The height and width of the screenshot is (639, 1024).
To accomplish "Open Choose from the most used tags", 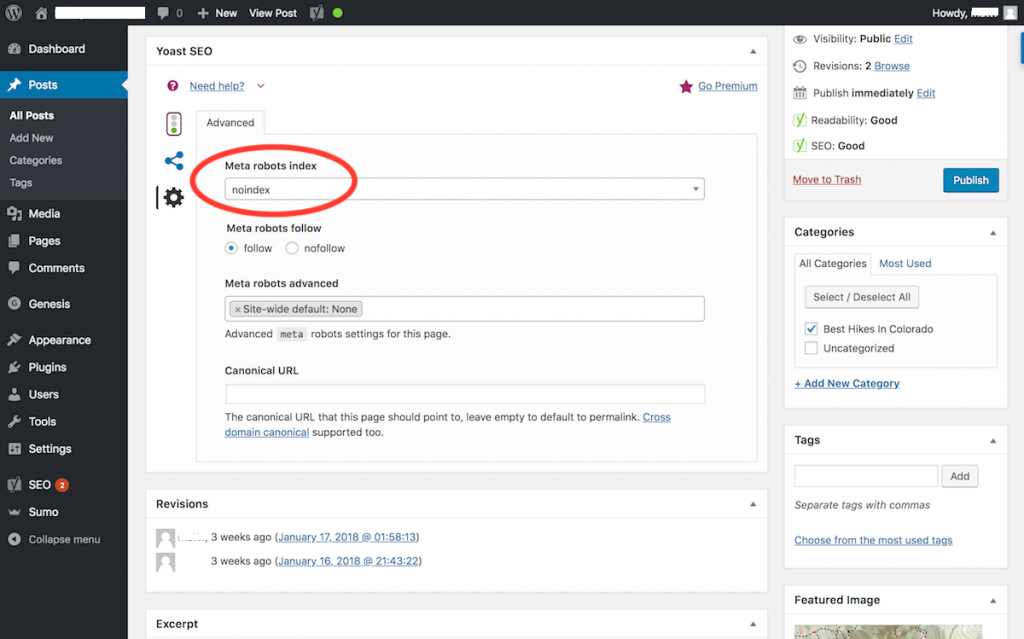I will coord(873,540).
